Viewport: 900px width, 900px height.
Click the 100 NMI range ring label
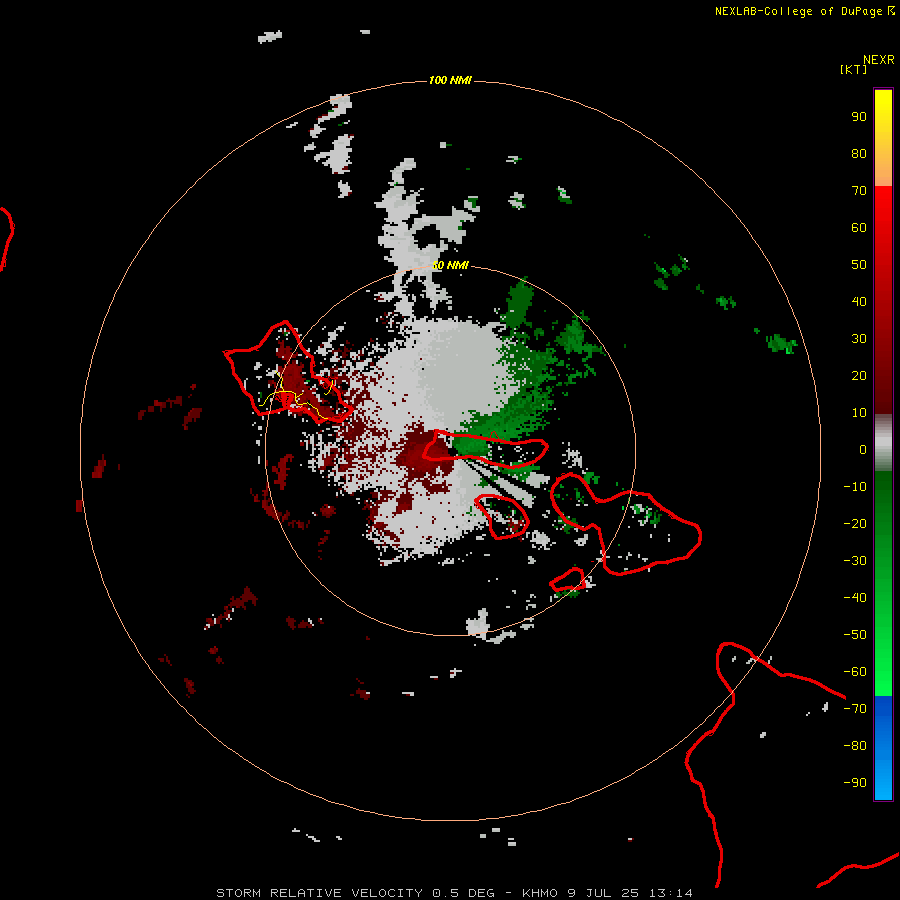[450, 80]
